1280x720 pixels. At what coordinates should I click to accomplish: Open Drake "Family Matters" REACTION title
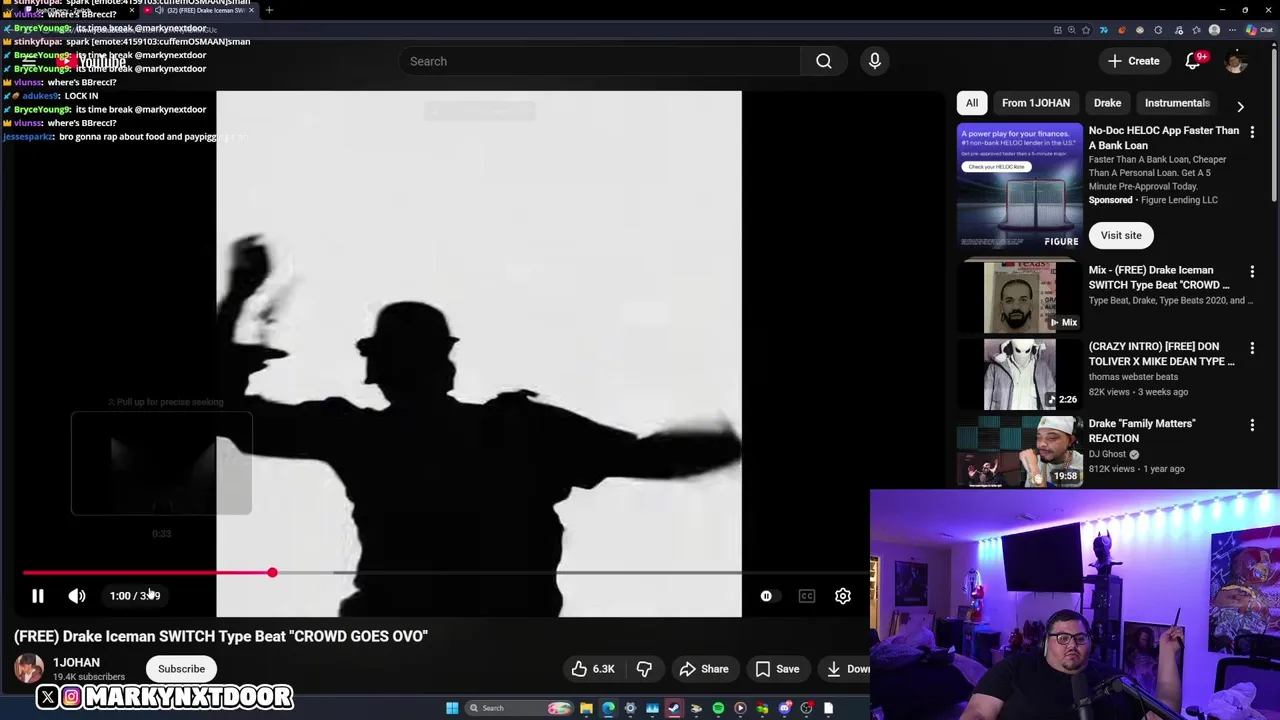click(x=1142, y=431)
